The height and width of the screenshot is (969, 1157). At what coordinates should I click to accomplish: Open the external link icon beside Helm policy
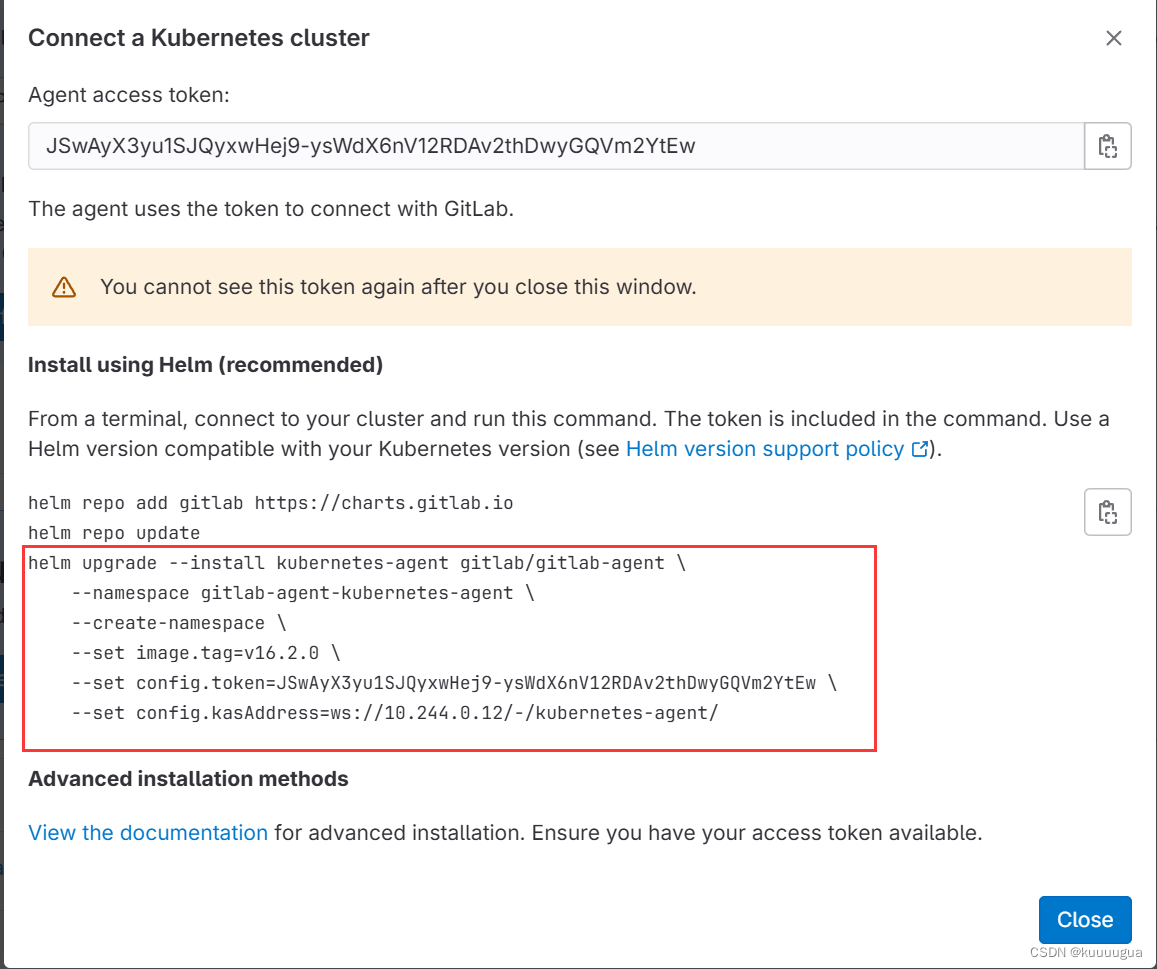pos(920,449)
